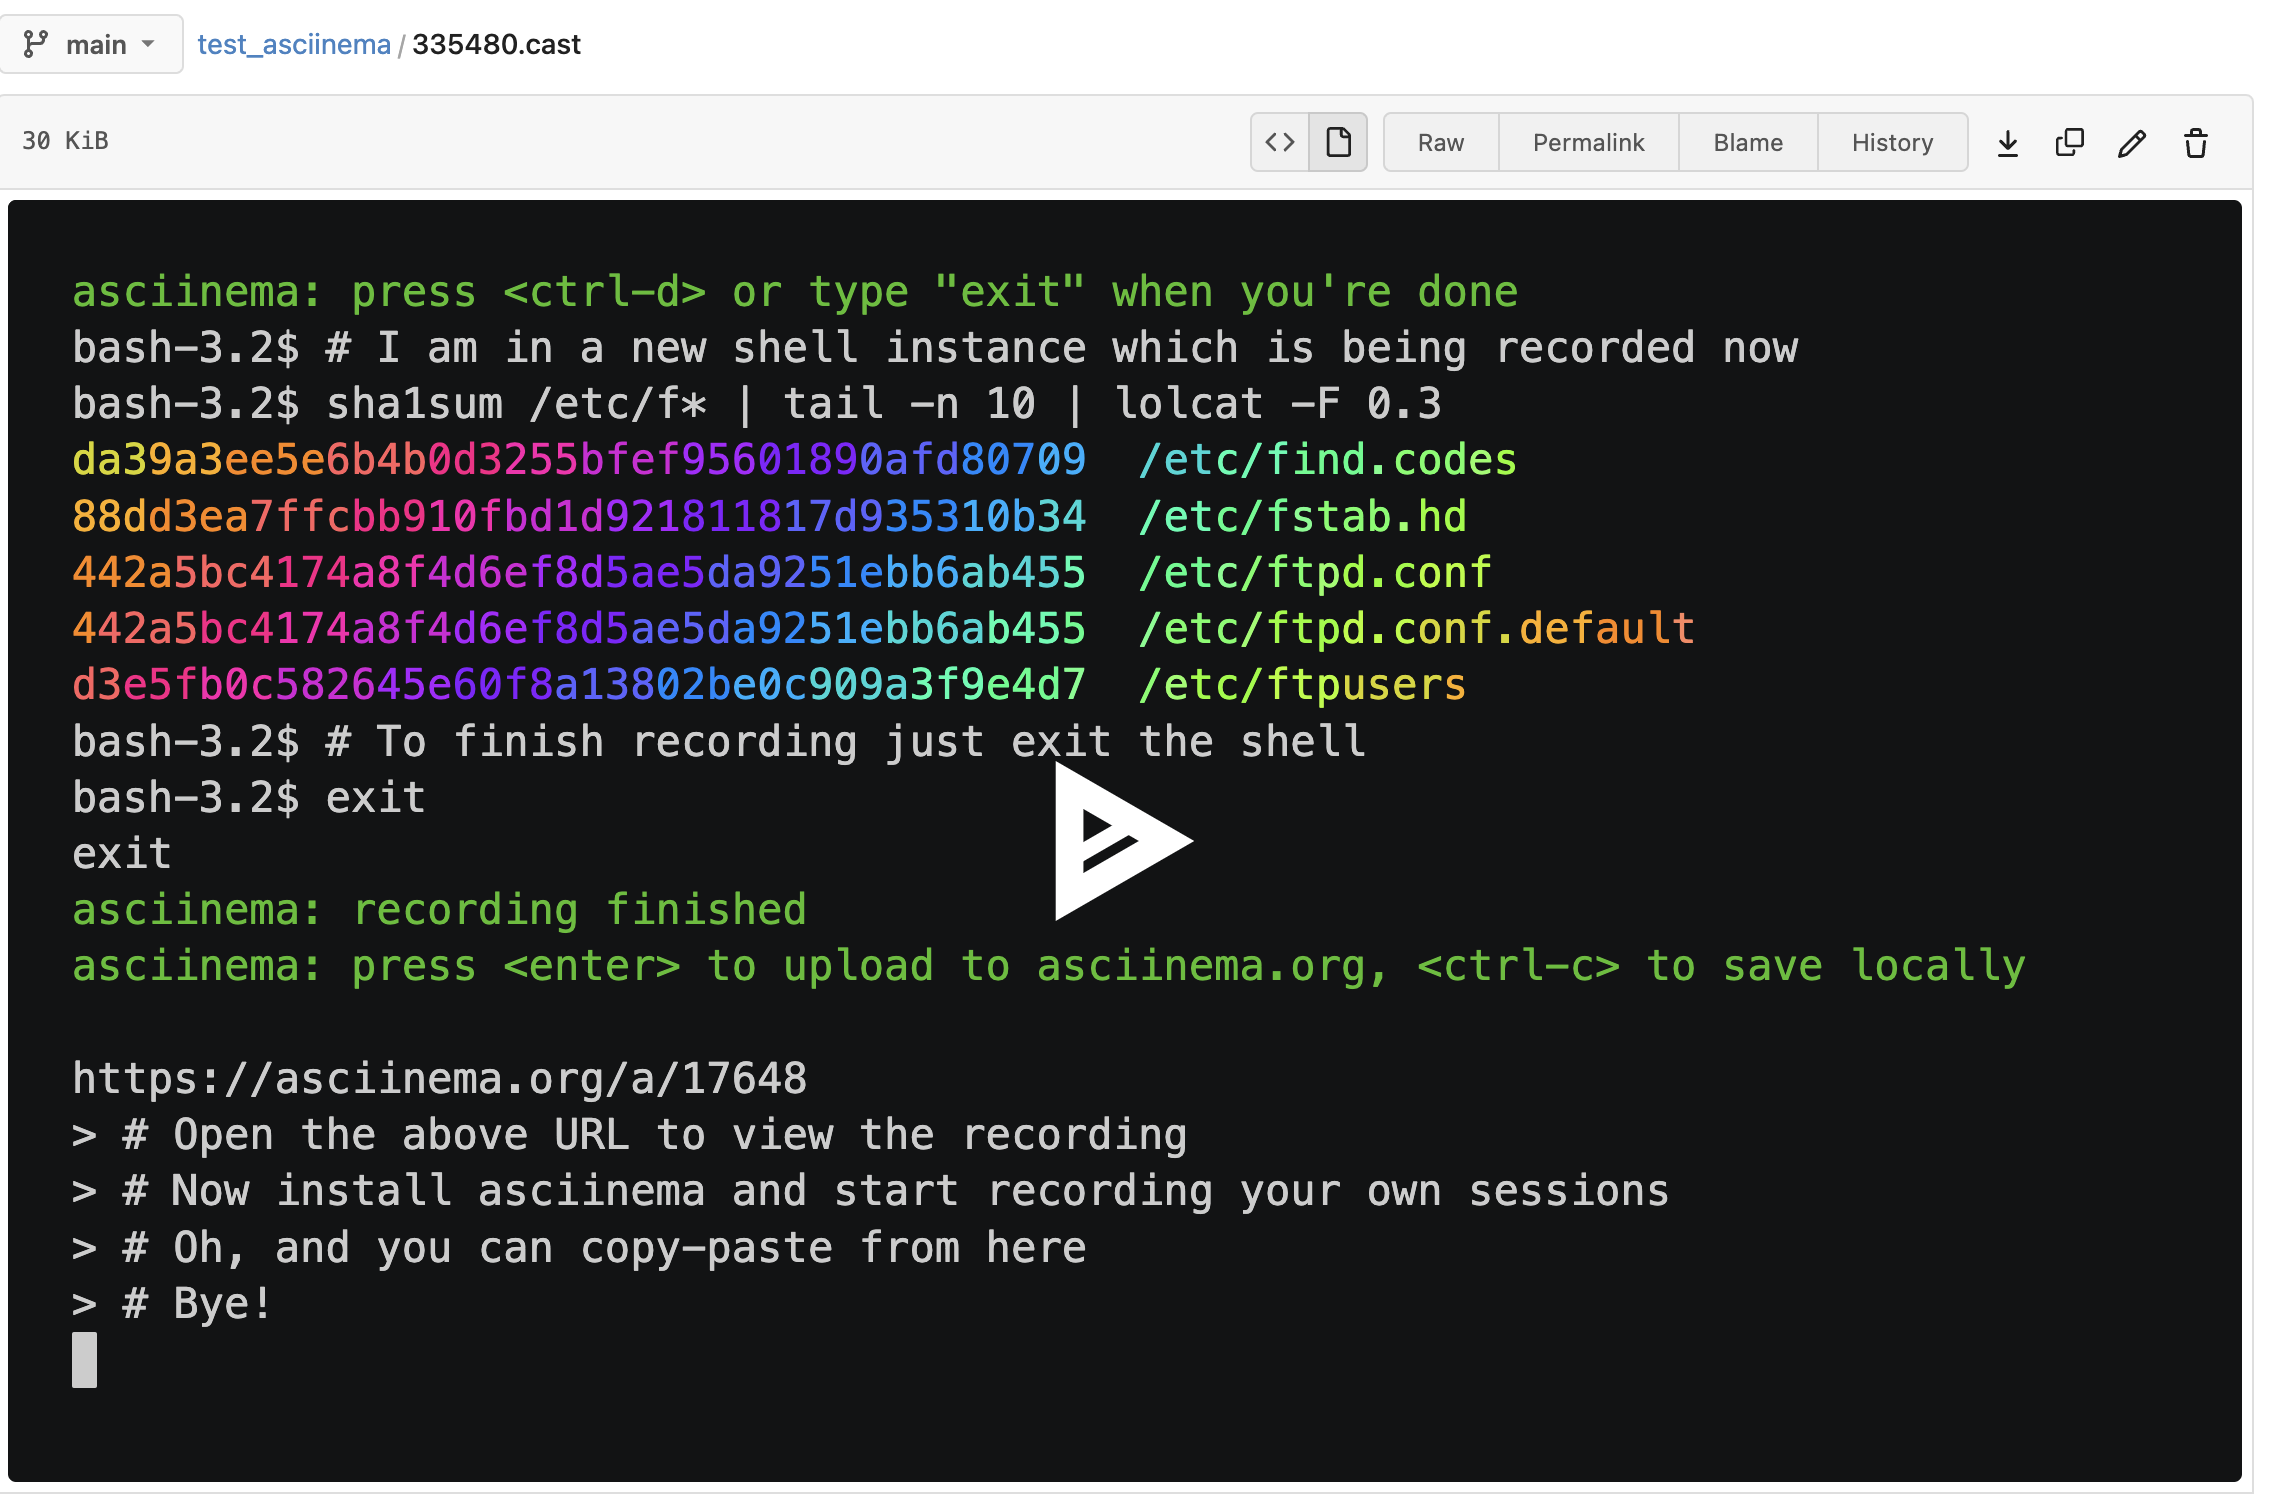Open the Blame view
Image resolution: width=2274 pixels, height=1500 pixels.
1748,142
